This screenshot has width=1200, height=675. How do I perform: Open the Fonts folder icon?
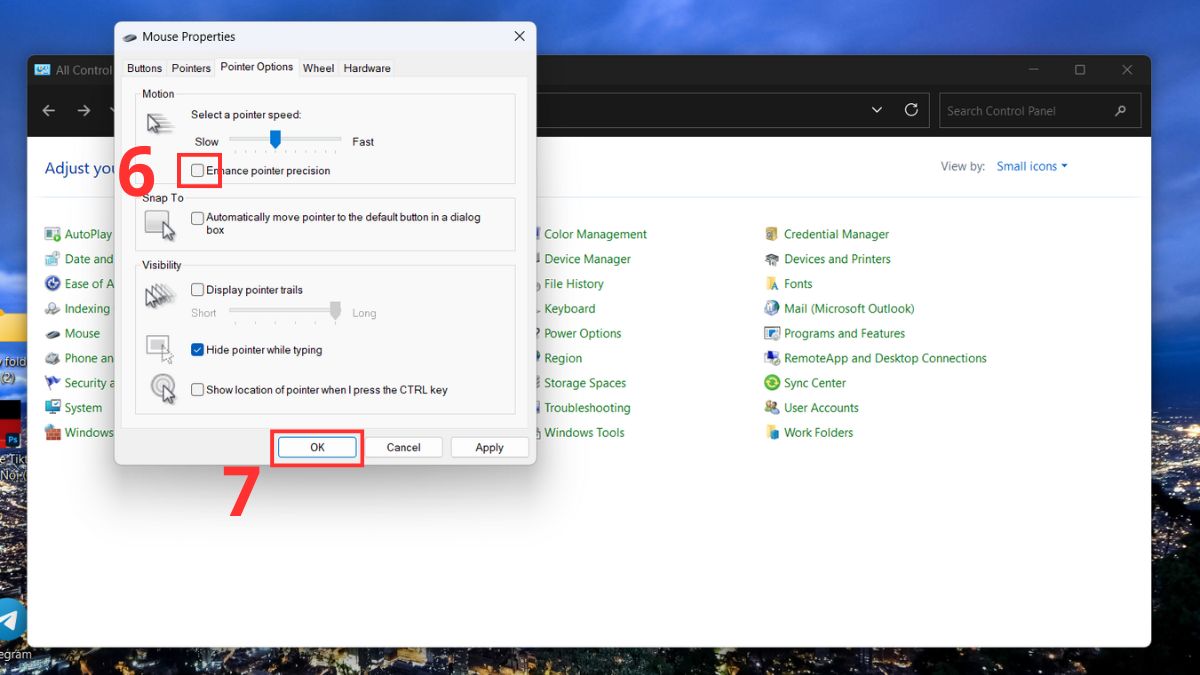point(771,284)
